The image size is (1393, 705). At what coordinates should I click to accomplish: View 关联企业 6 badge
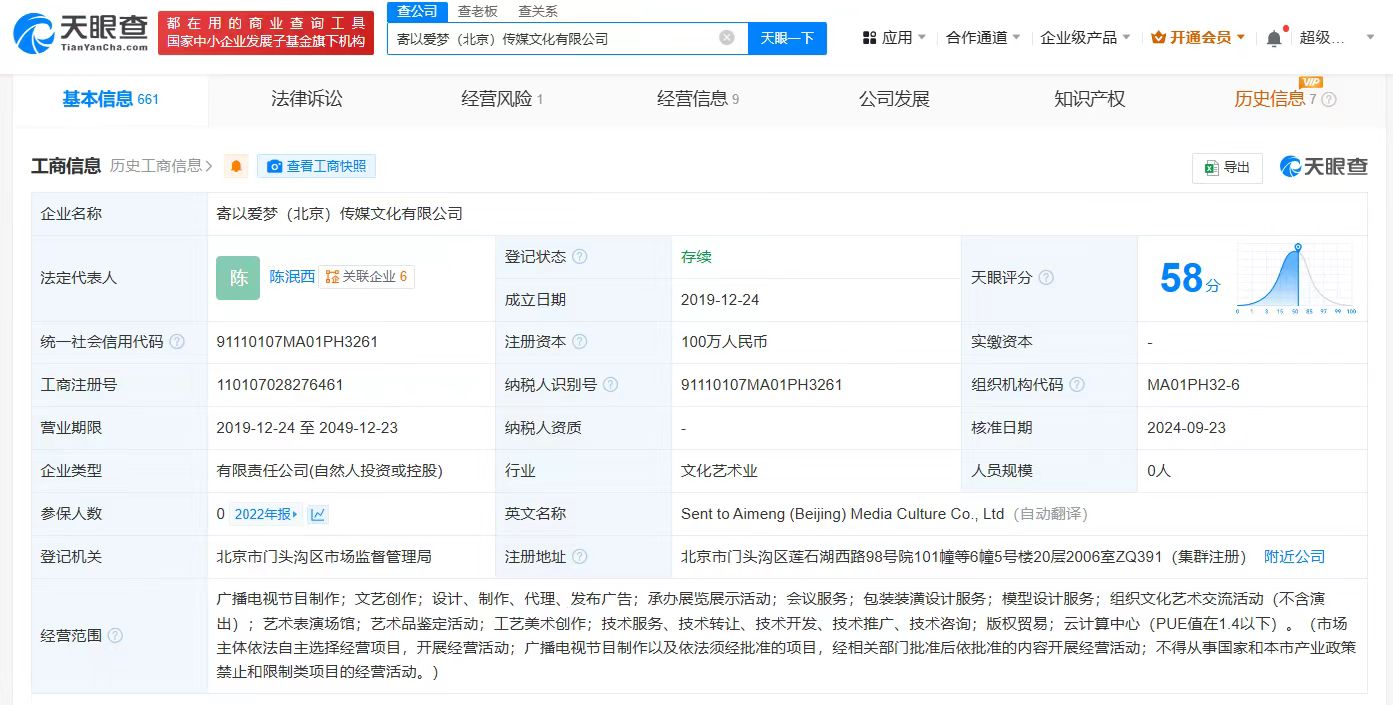[x=366, y=277]
